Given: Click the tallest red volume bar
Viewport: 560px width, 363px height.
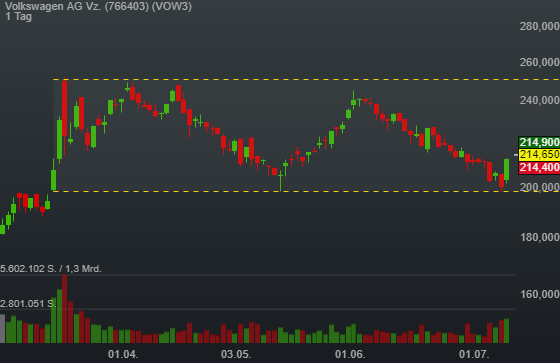Looking at the screenshot, I should pyautogui.click(x=65, y=309).
